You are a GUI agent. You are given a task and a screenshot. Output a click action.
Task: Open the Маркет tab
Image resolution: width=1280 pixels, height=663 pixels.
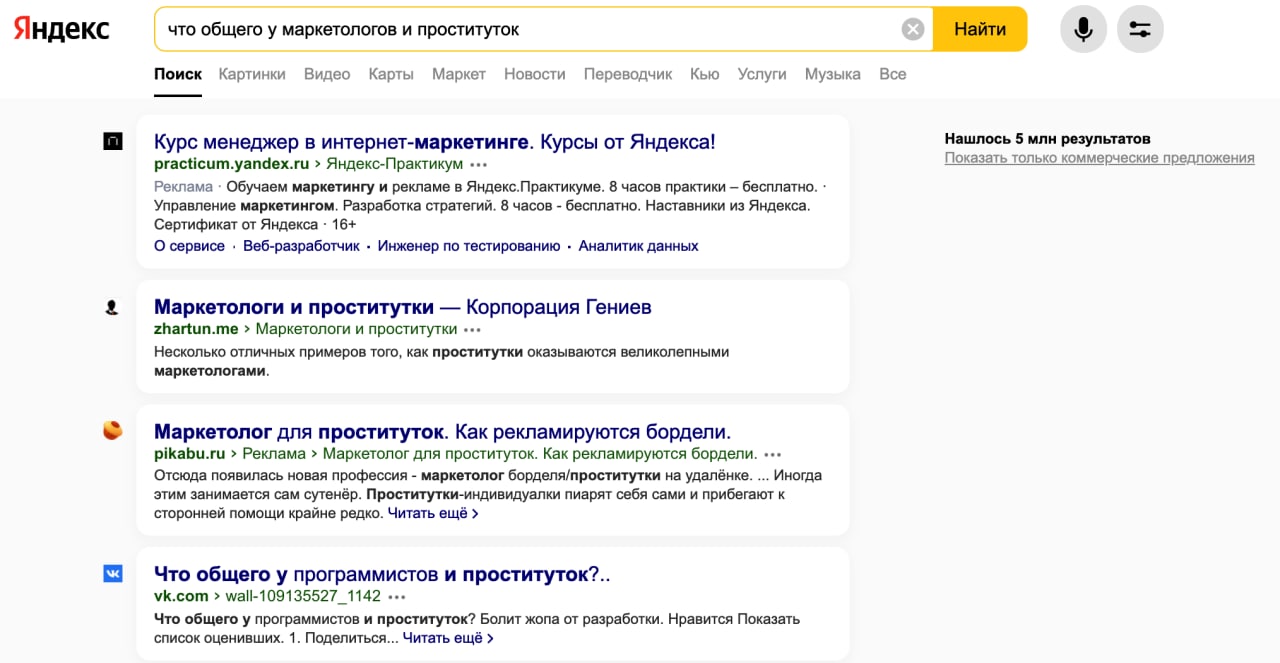[459, 74]
